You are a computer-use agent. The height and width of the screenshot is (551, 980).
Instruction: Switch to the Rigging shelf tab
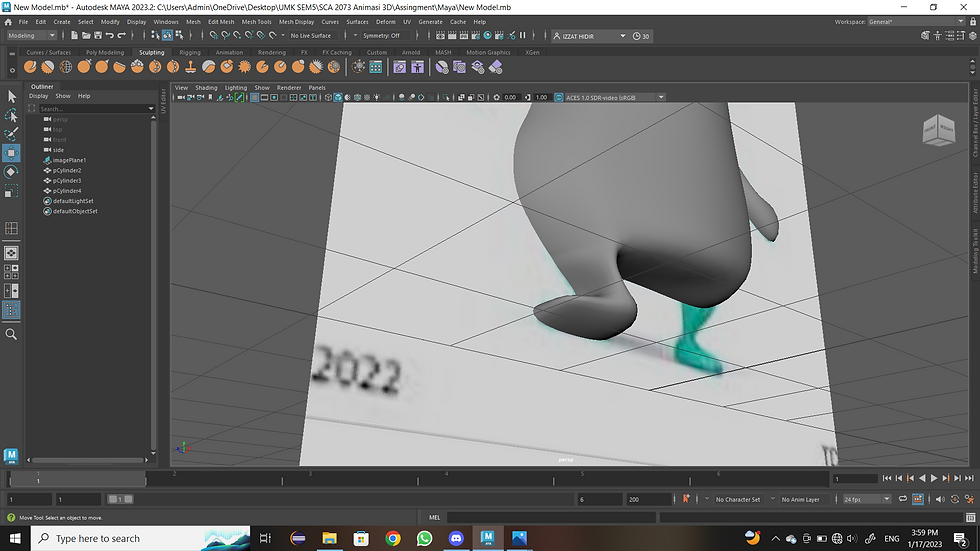click(189, 52)
